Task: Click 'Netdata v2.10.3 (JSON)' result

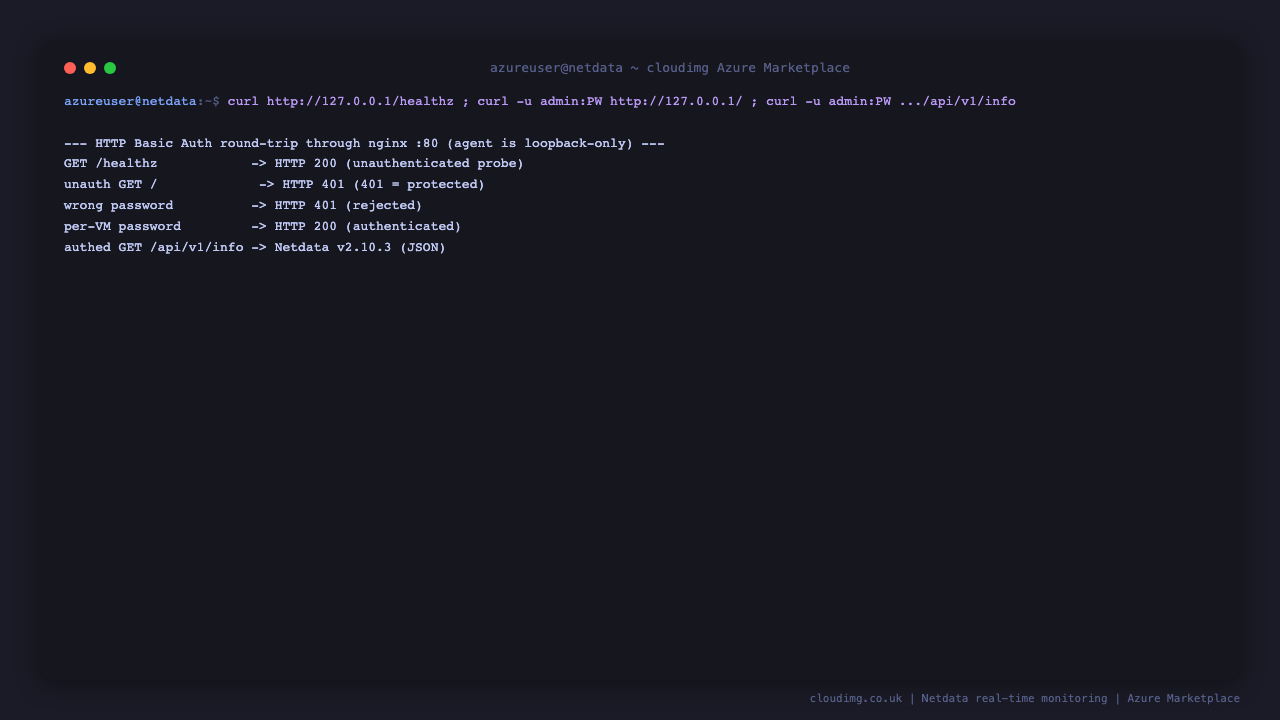Action: pyautogui.click(x=360, y=247)
